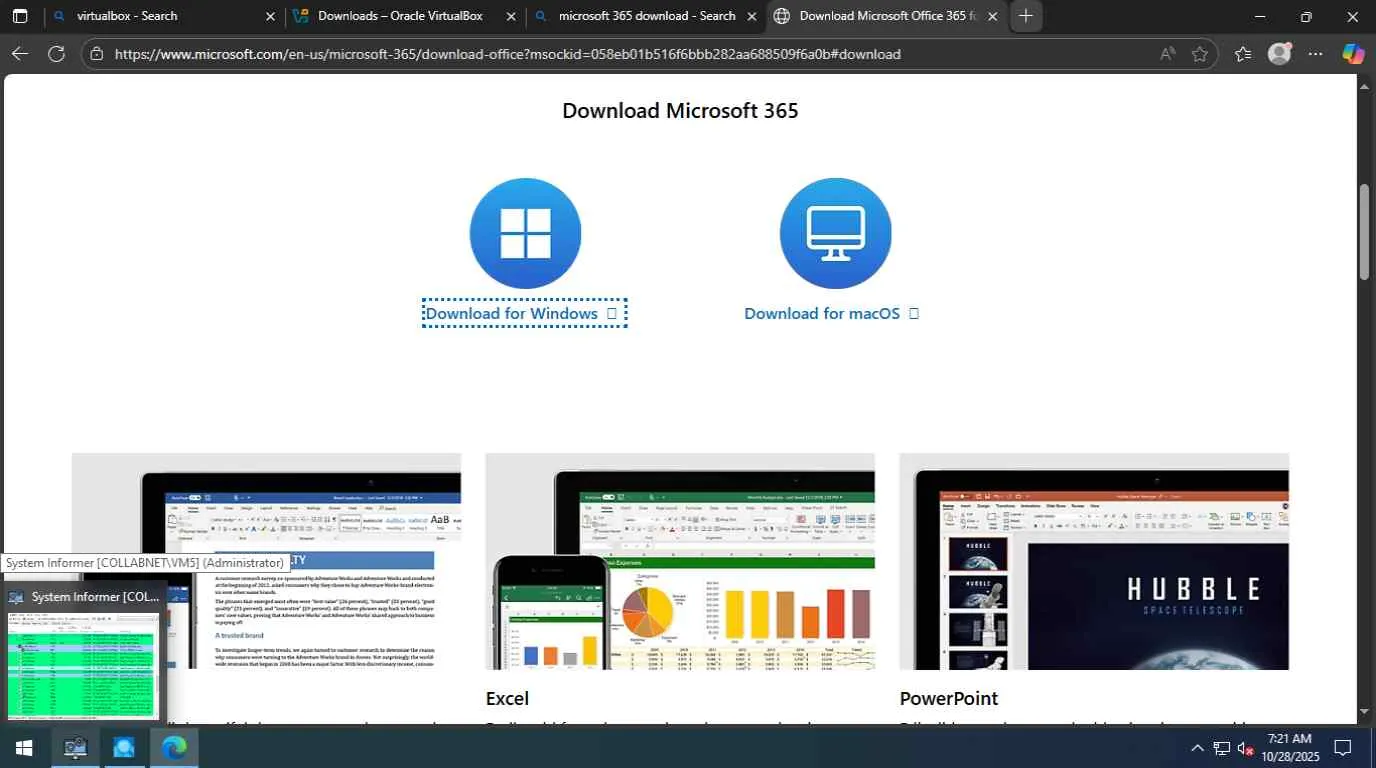Open the browser profile avatar

pyautogui.click(x=1279, y=54)
